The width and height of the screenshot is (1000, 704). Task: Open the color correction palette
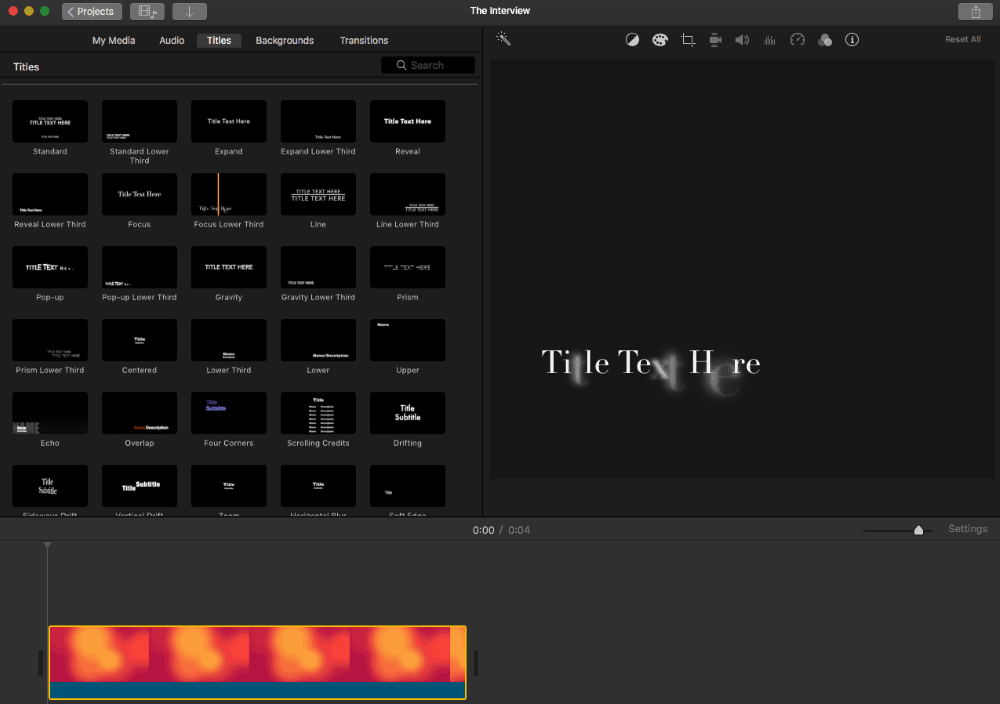pos(659,40)
